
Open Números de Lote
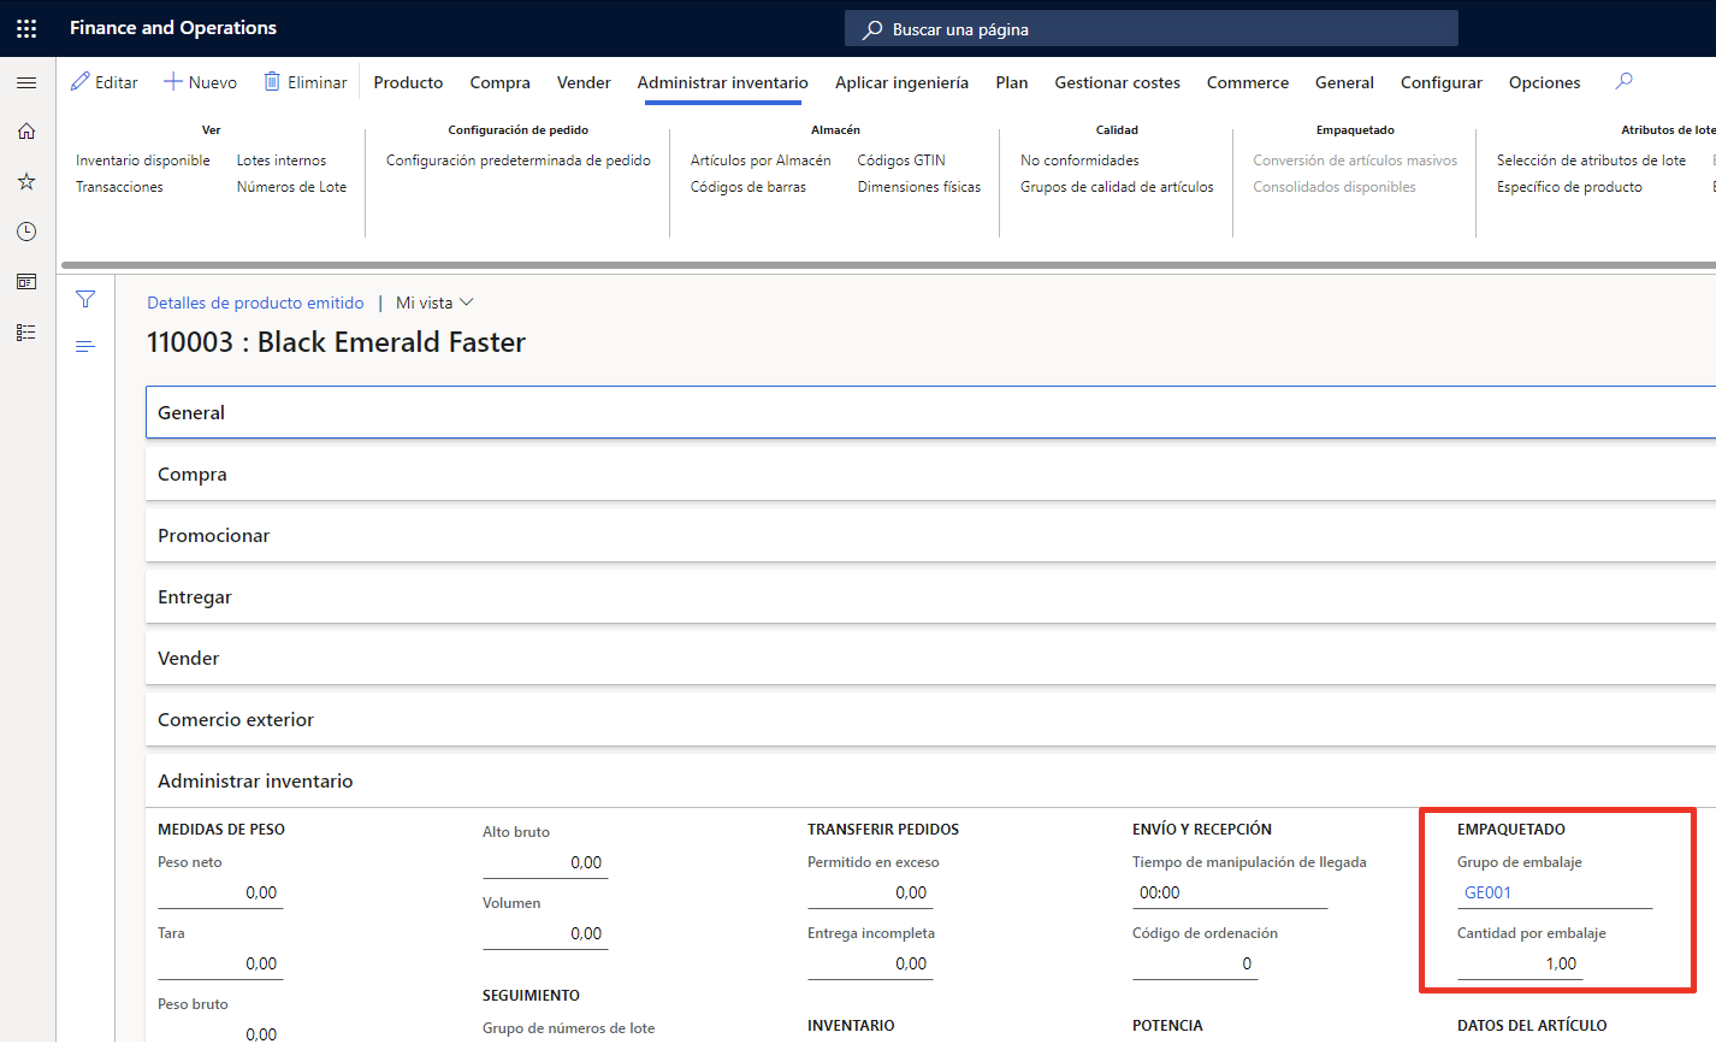click(291, 187)
